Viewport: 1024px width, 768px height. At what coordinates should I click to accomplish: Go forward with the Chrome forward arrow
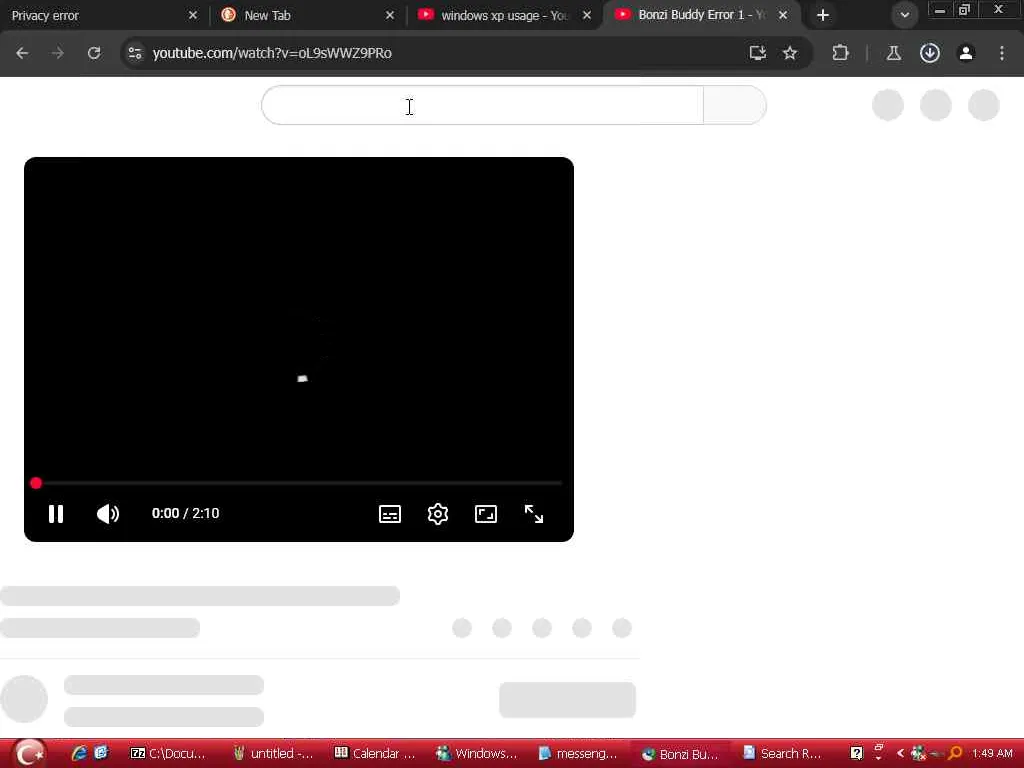(x=58, y=53)
